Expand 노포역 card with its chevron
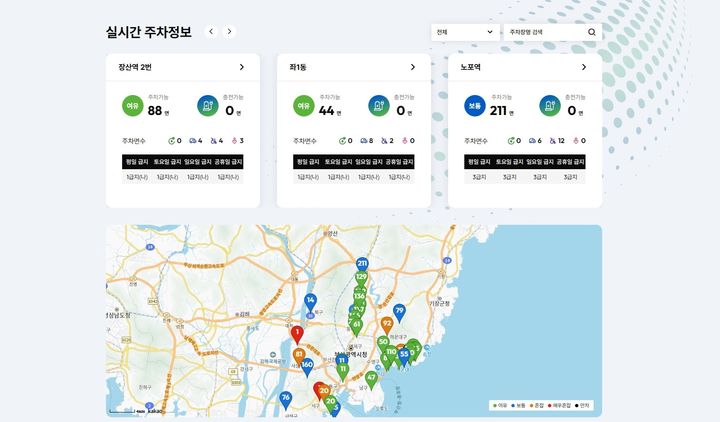 tap(584, 67)
